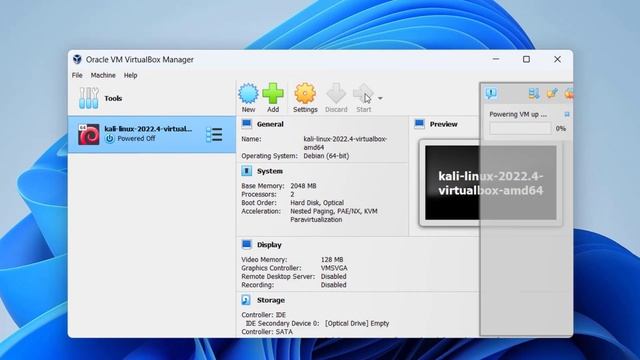Click the Debian (64-bit) operating system value
640x360 pixels.
pyautogui.click(x=326, y=156)
